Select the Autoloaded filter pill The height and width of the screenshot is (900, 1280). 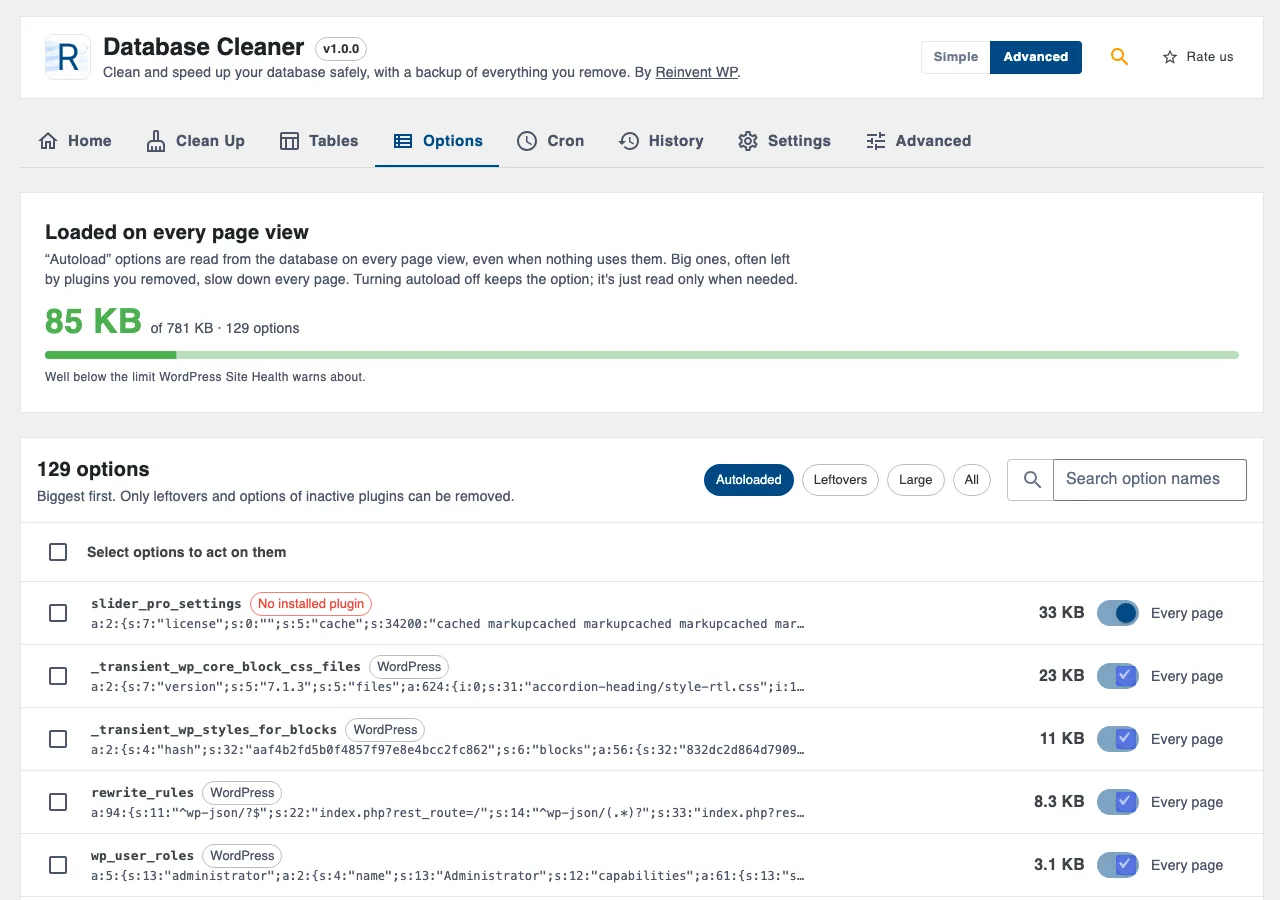click(x=749, y=480)
